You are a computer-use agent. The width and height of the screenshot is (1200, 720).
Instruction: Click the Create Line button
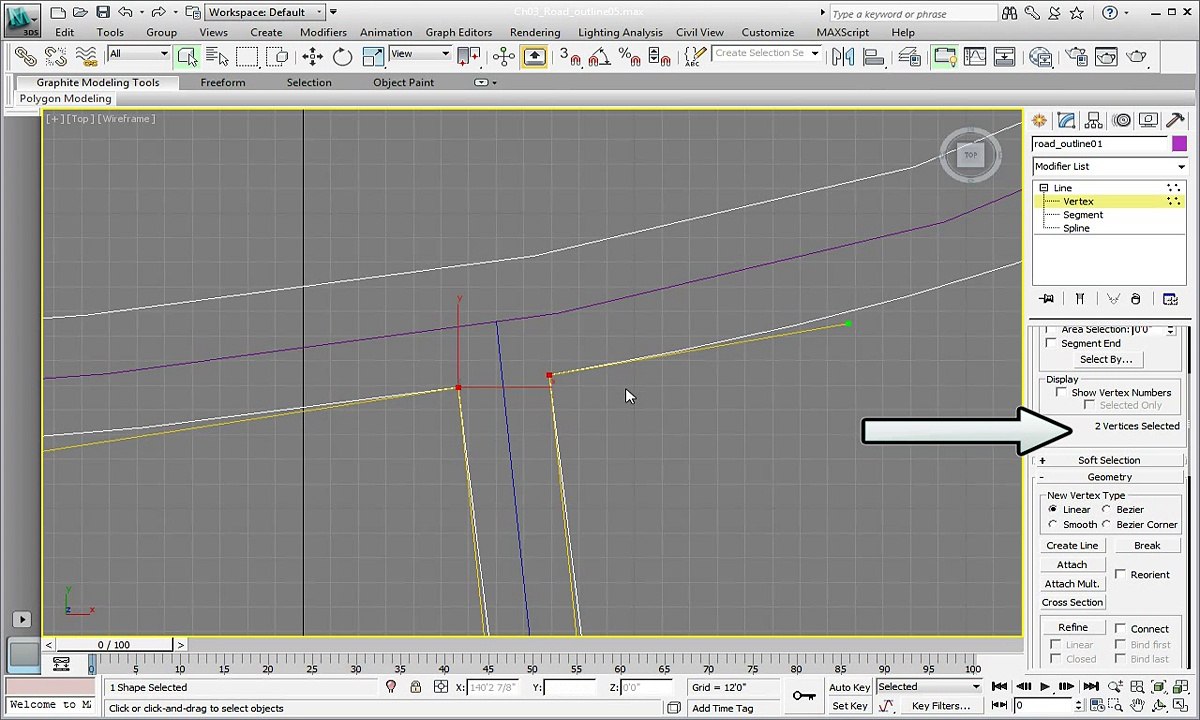point(1072,546)
